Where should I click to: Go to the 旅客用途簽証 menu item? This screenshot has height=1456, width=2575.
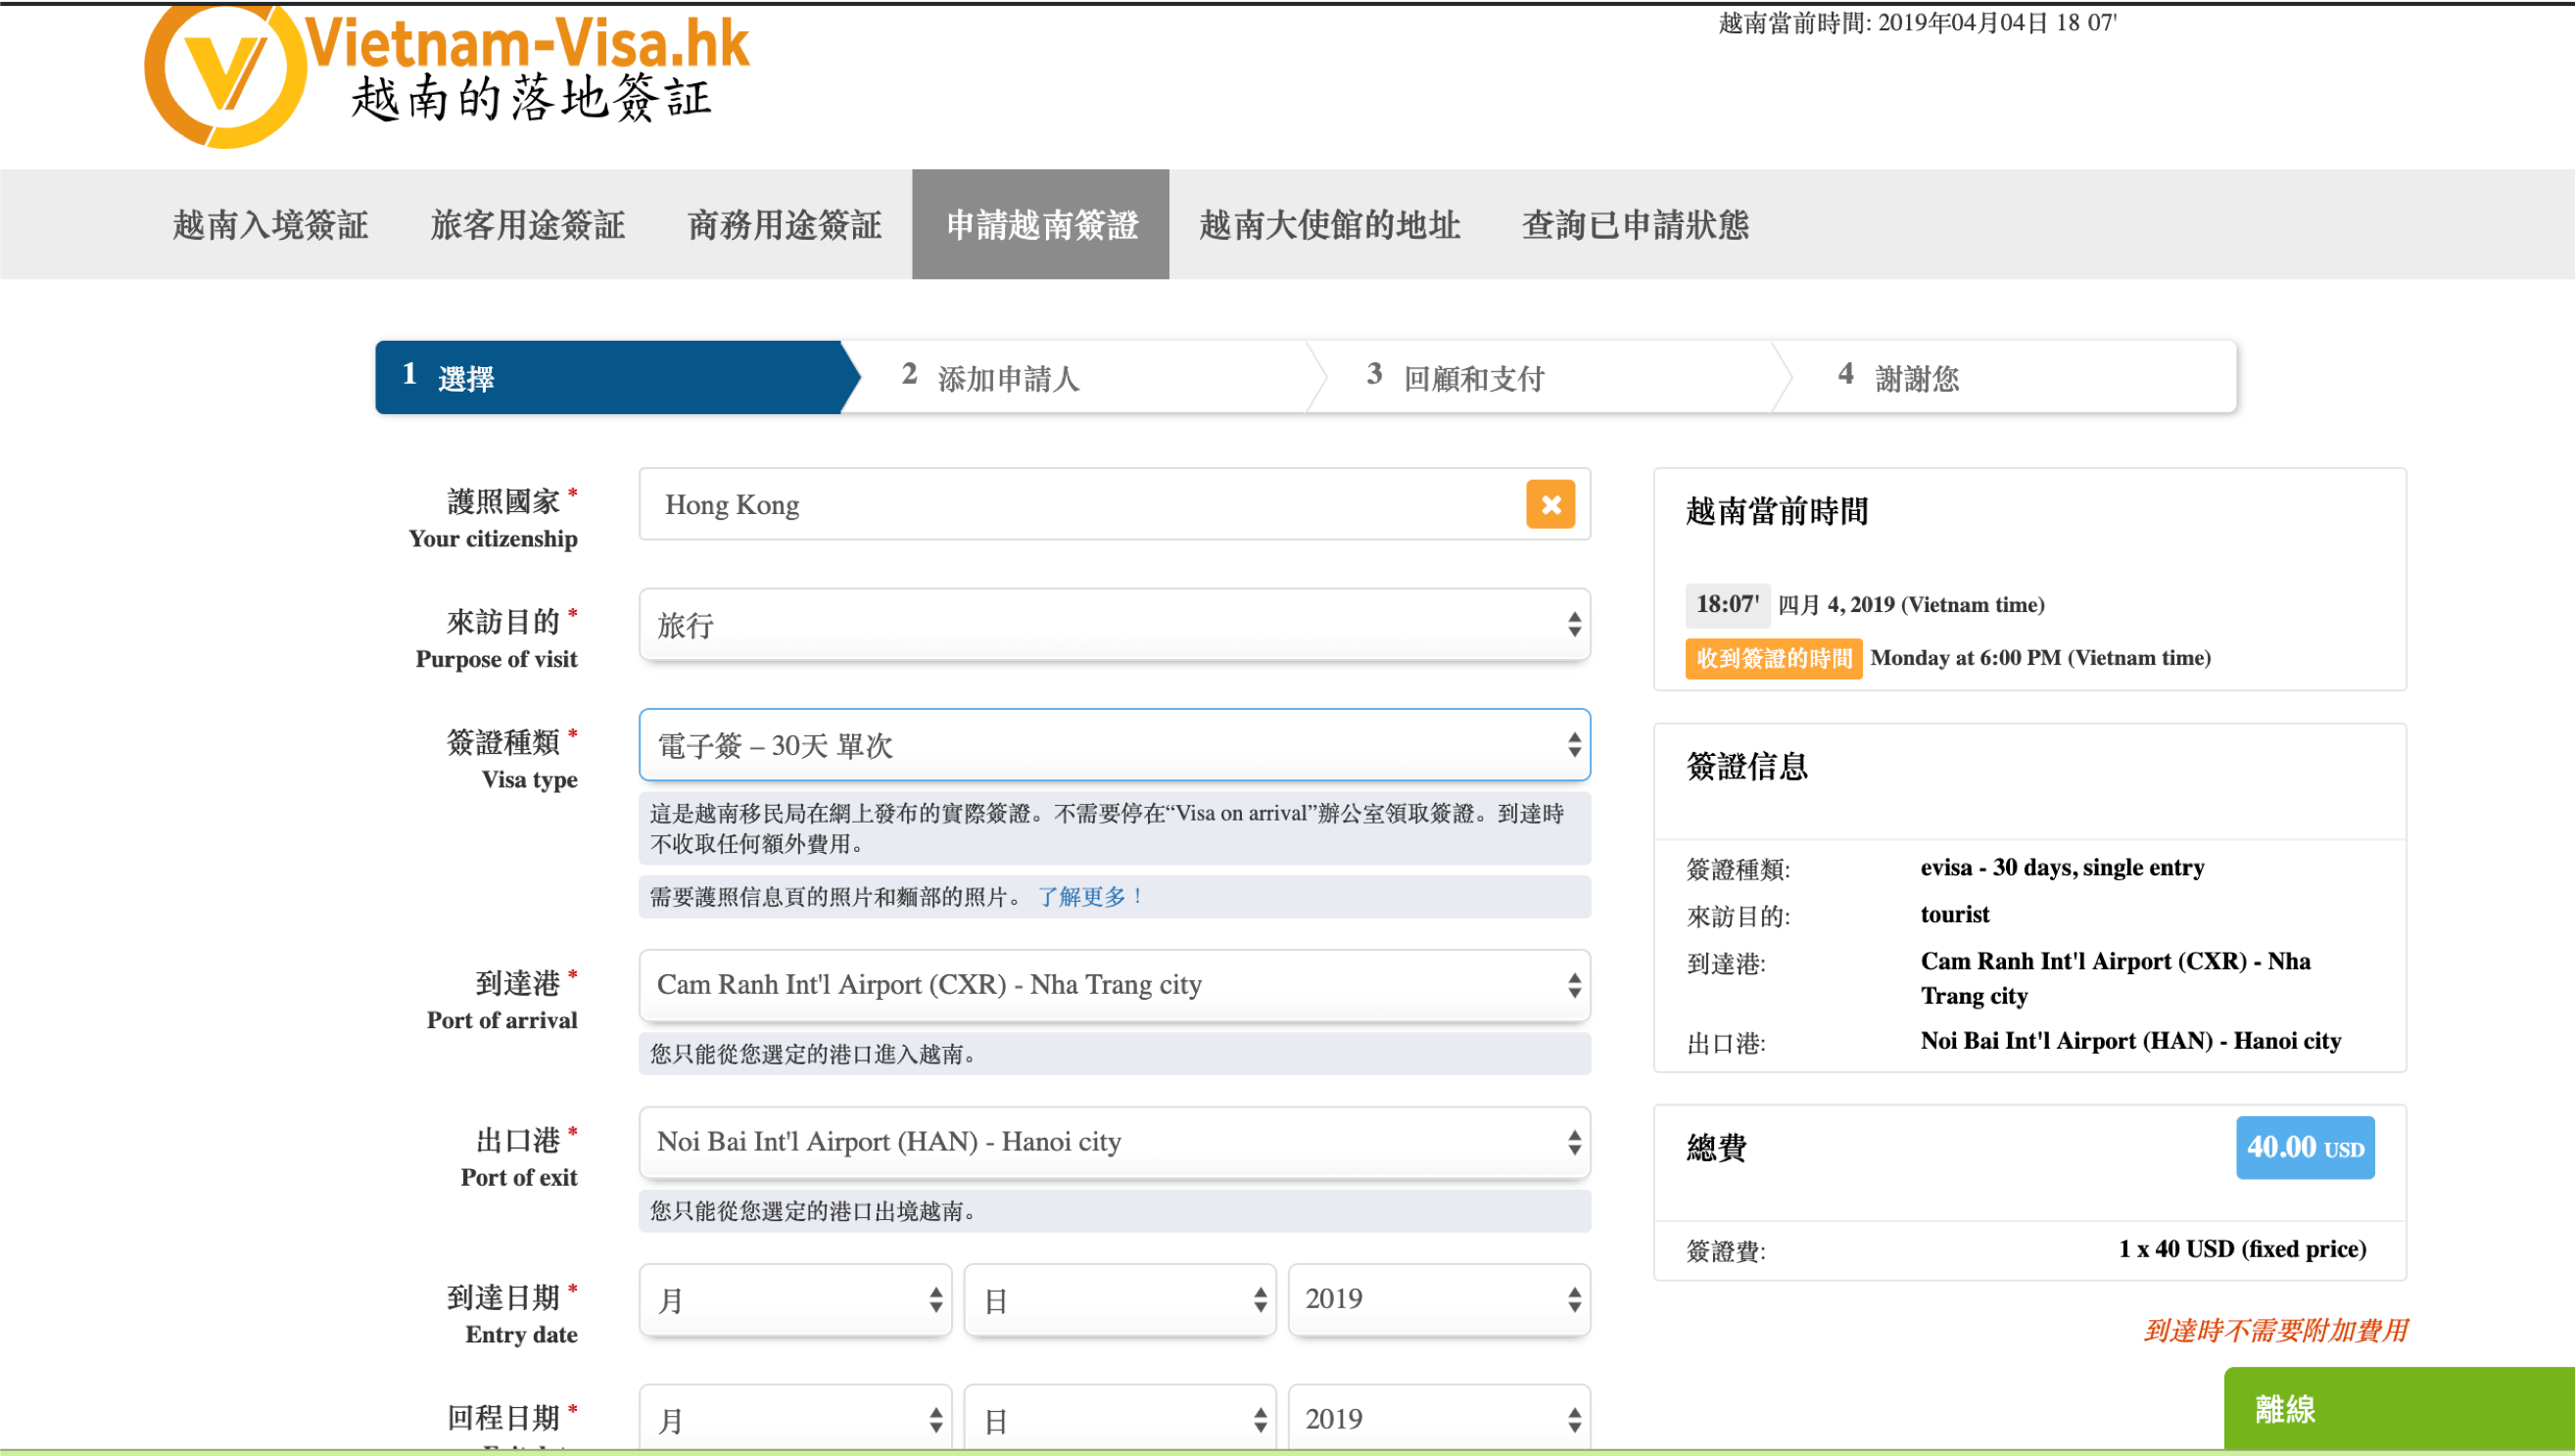(527, 225)
